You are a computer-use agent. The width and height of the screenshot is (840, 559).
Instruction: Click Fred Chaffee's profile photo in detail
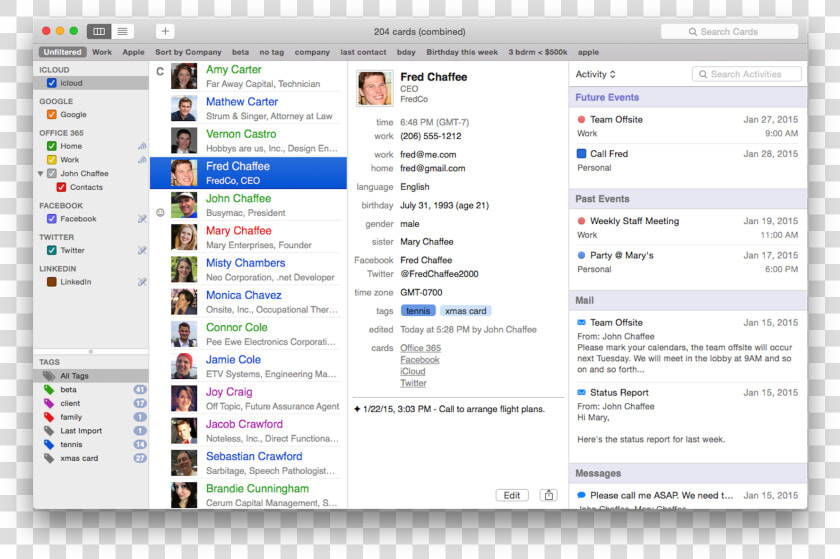point(374,88)
